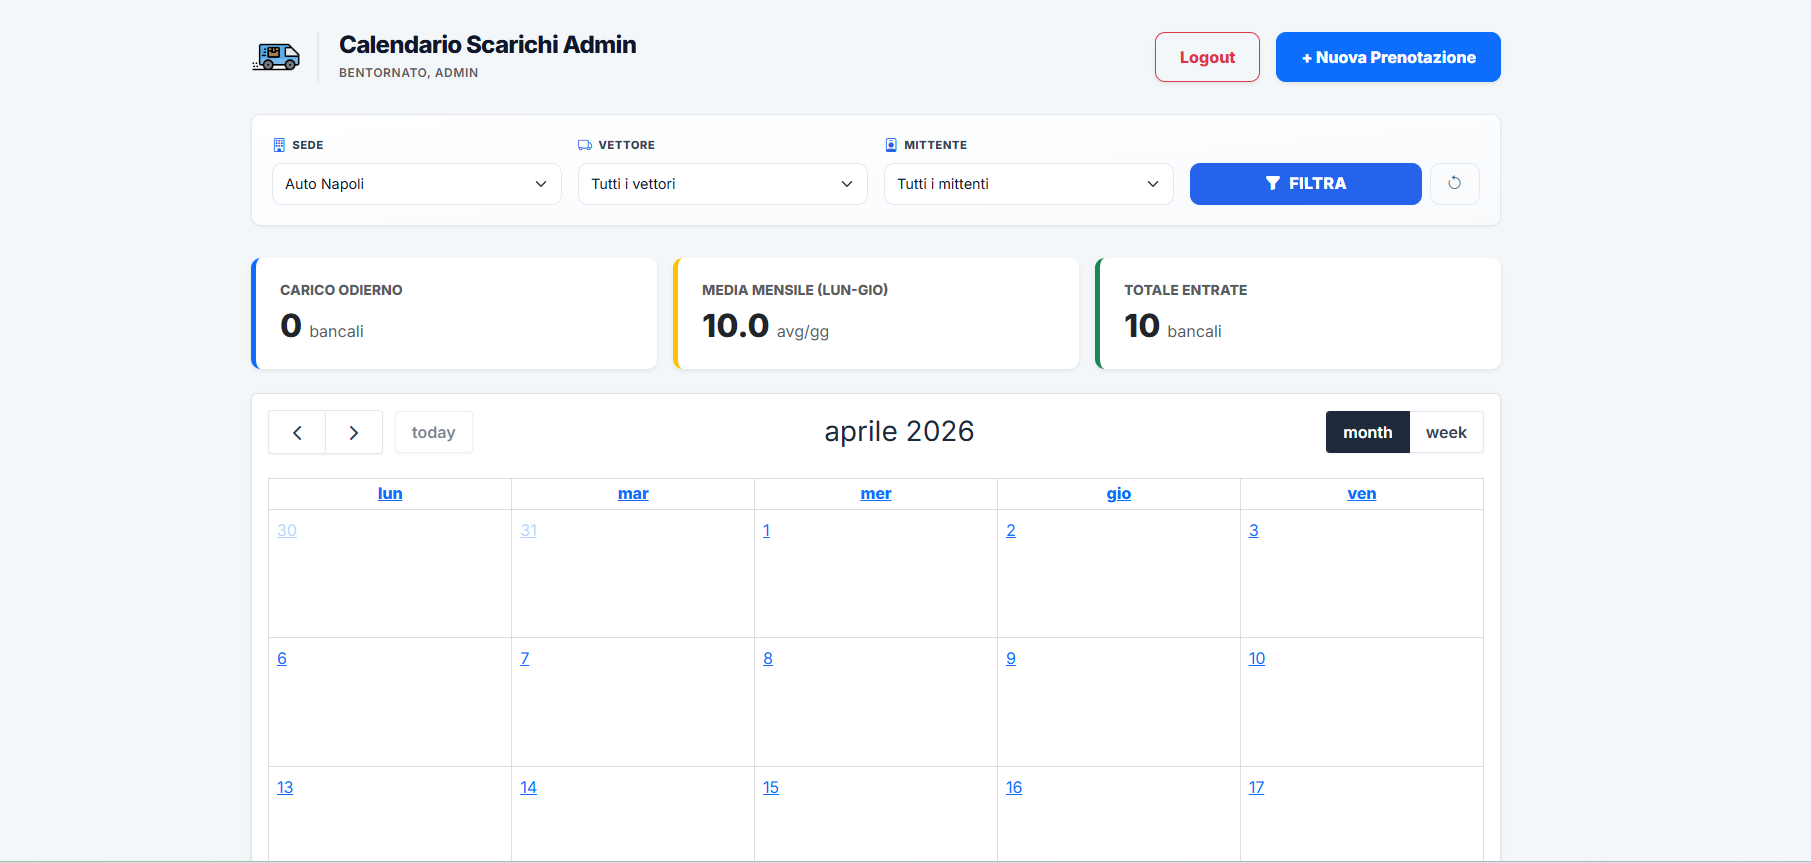Click the building icon beside SEDE

click(279, 145)
